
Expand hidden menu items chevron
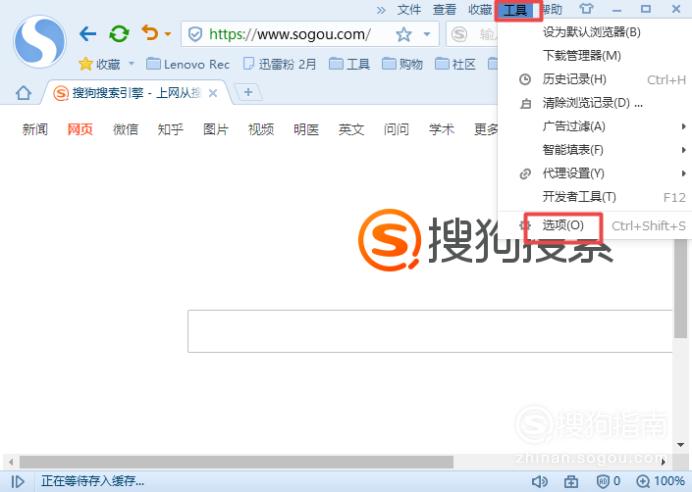coord(381,10)
